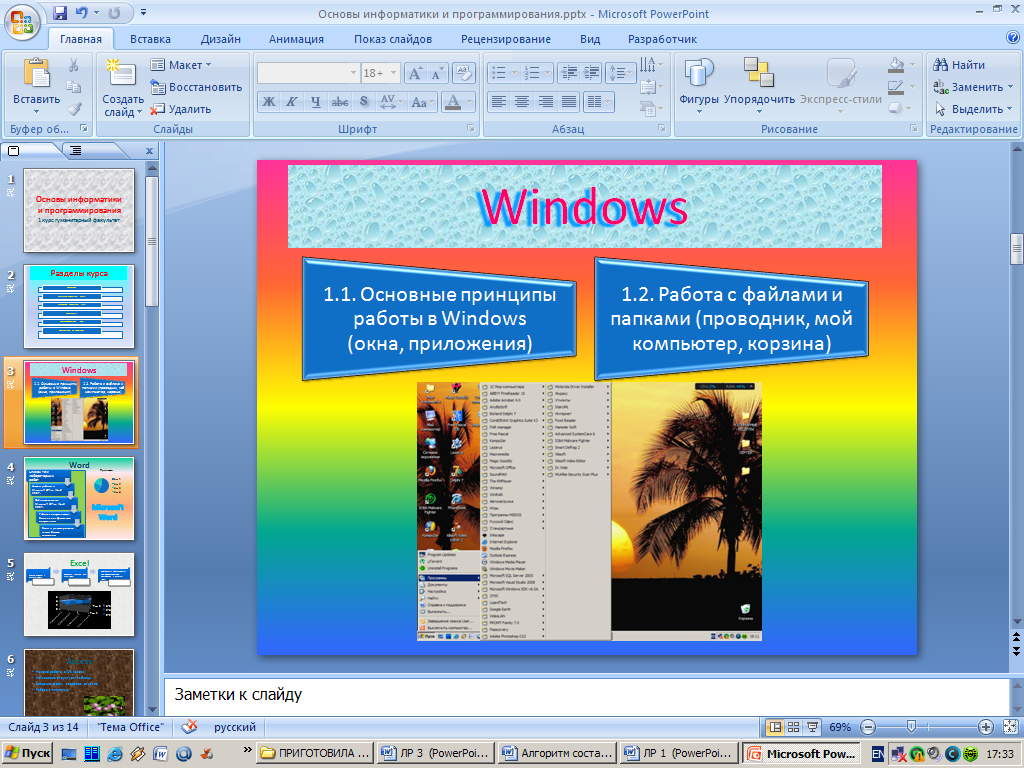Increase font size with the large A icon
This screenshot has height=768, width=1024.
coord(415,73)
